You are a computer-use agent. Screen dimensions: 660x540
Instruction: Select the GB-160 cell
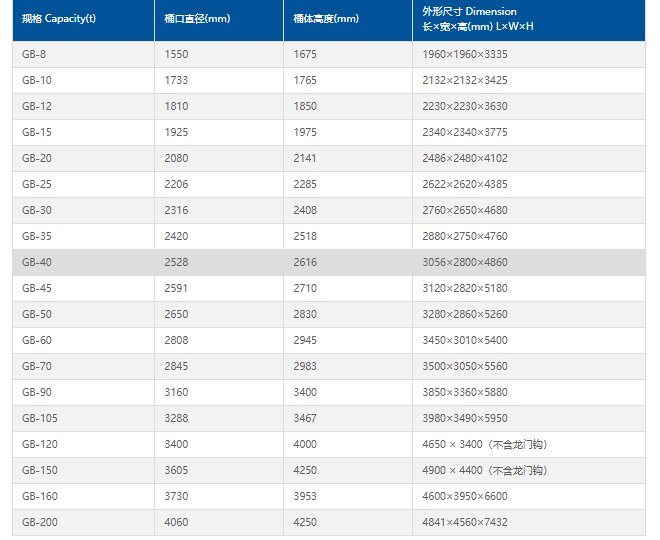[83, 497]
